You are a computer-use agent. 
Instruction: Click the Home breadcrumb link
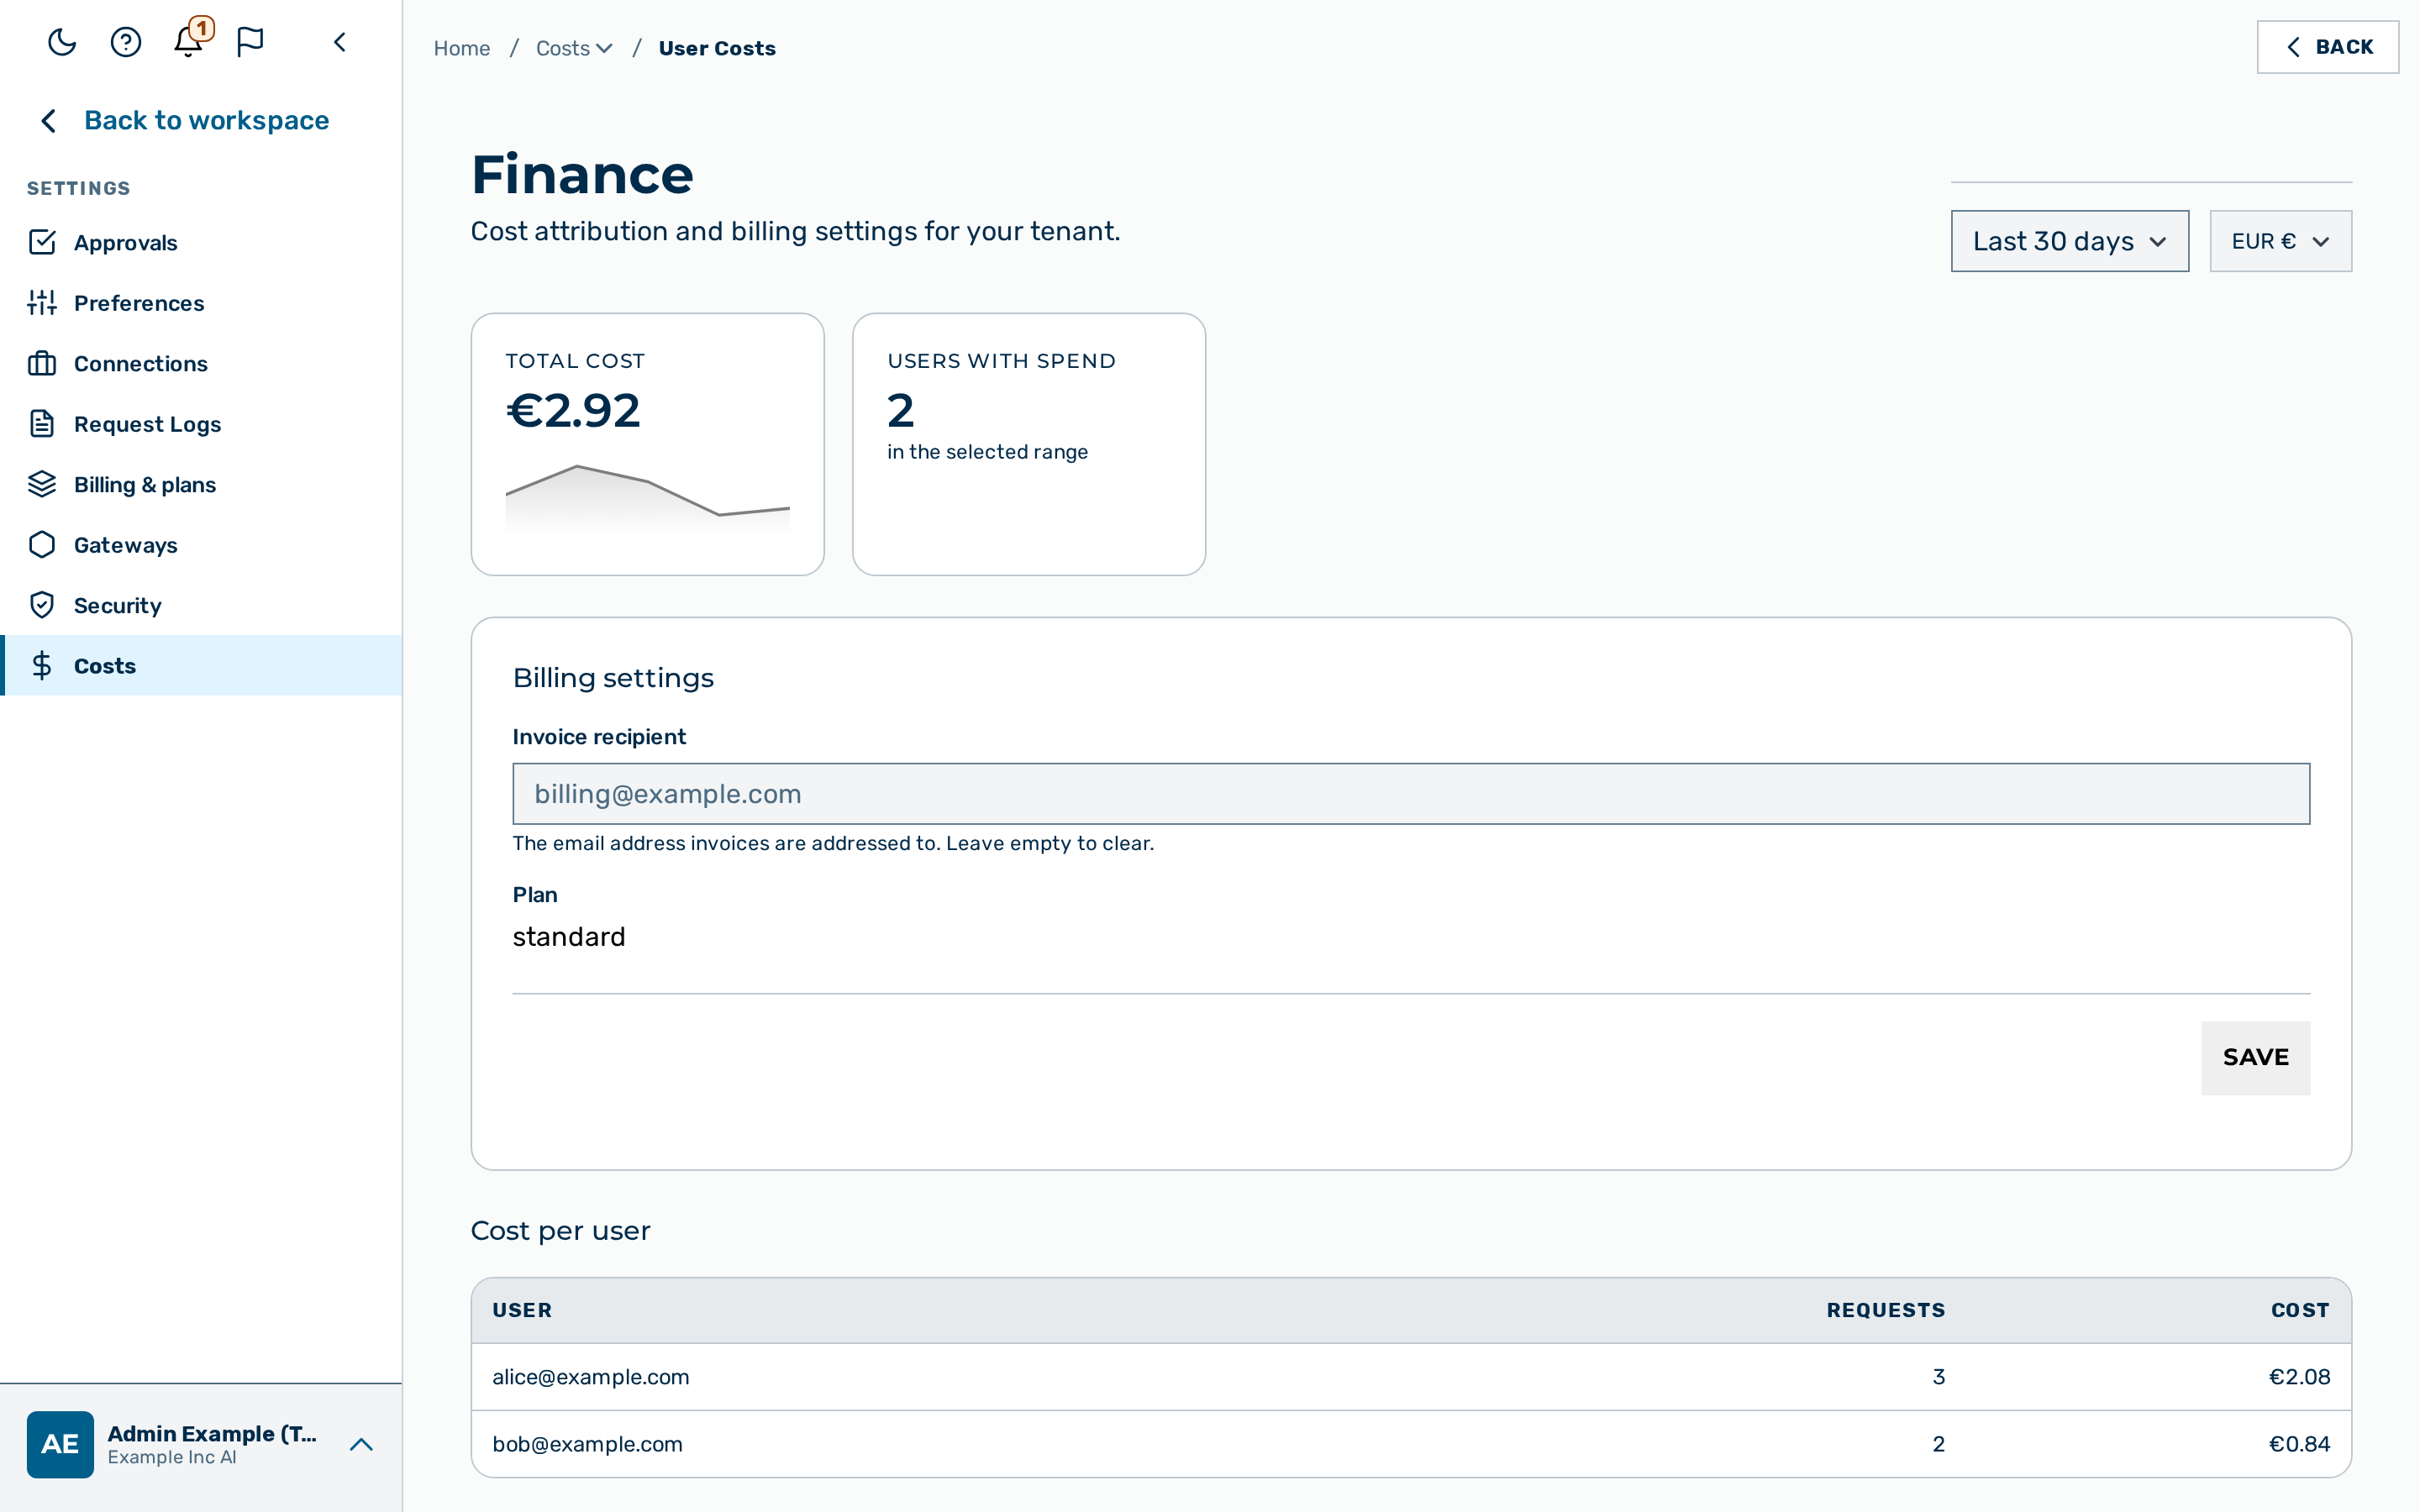click(461, 48)
